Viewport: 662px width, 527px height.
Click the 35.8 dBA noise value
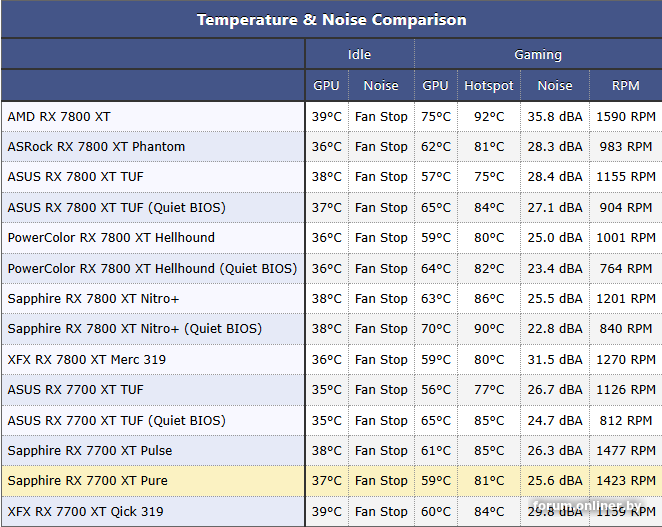(x=555, y=117)
